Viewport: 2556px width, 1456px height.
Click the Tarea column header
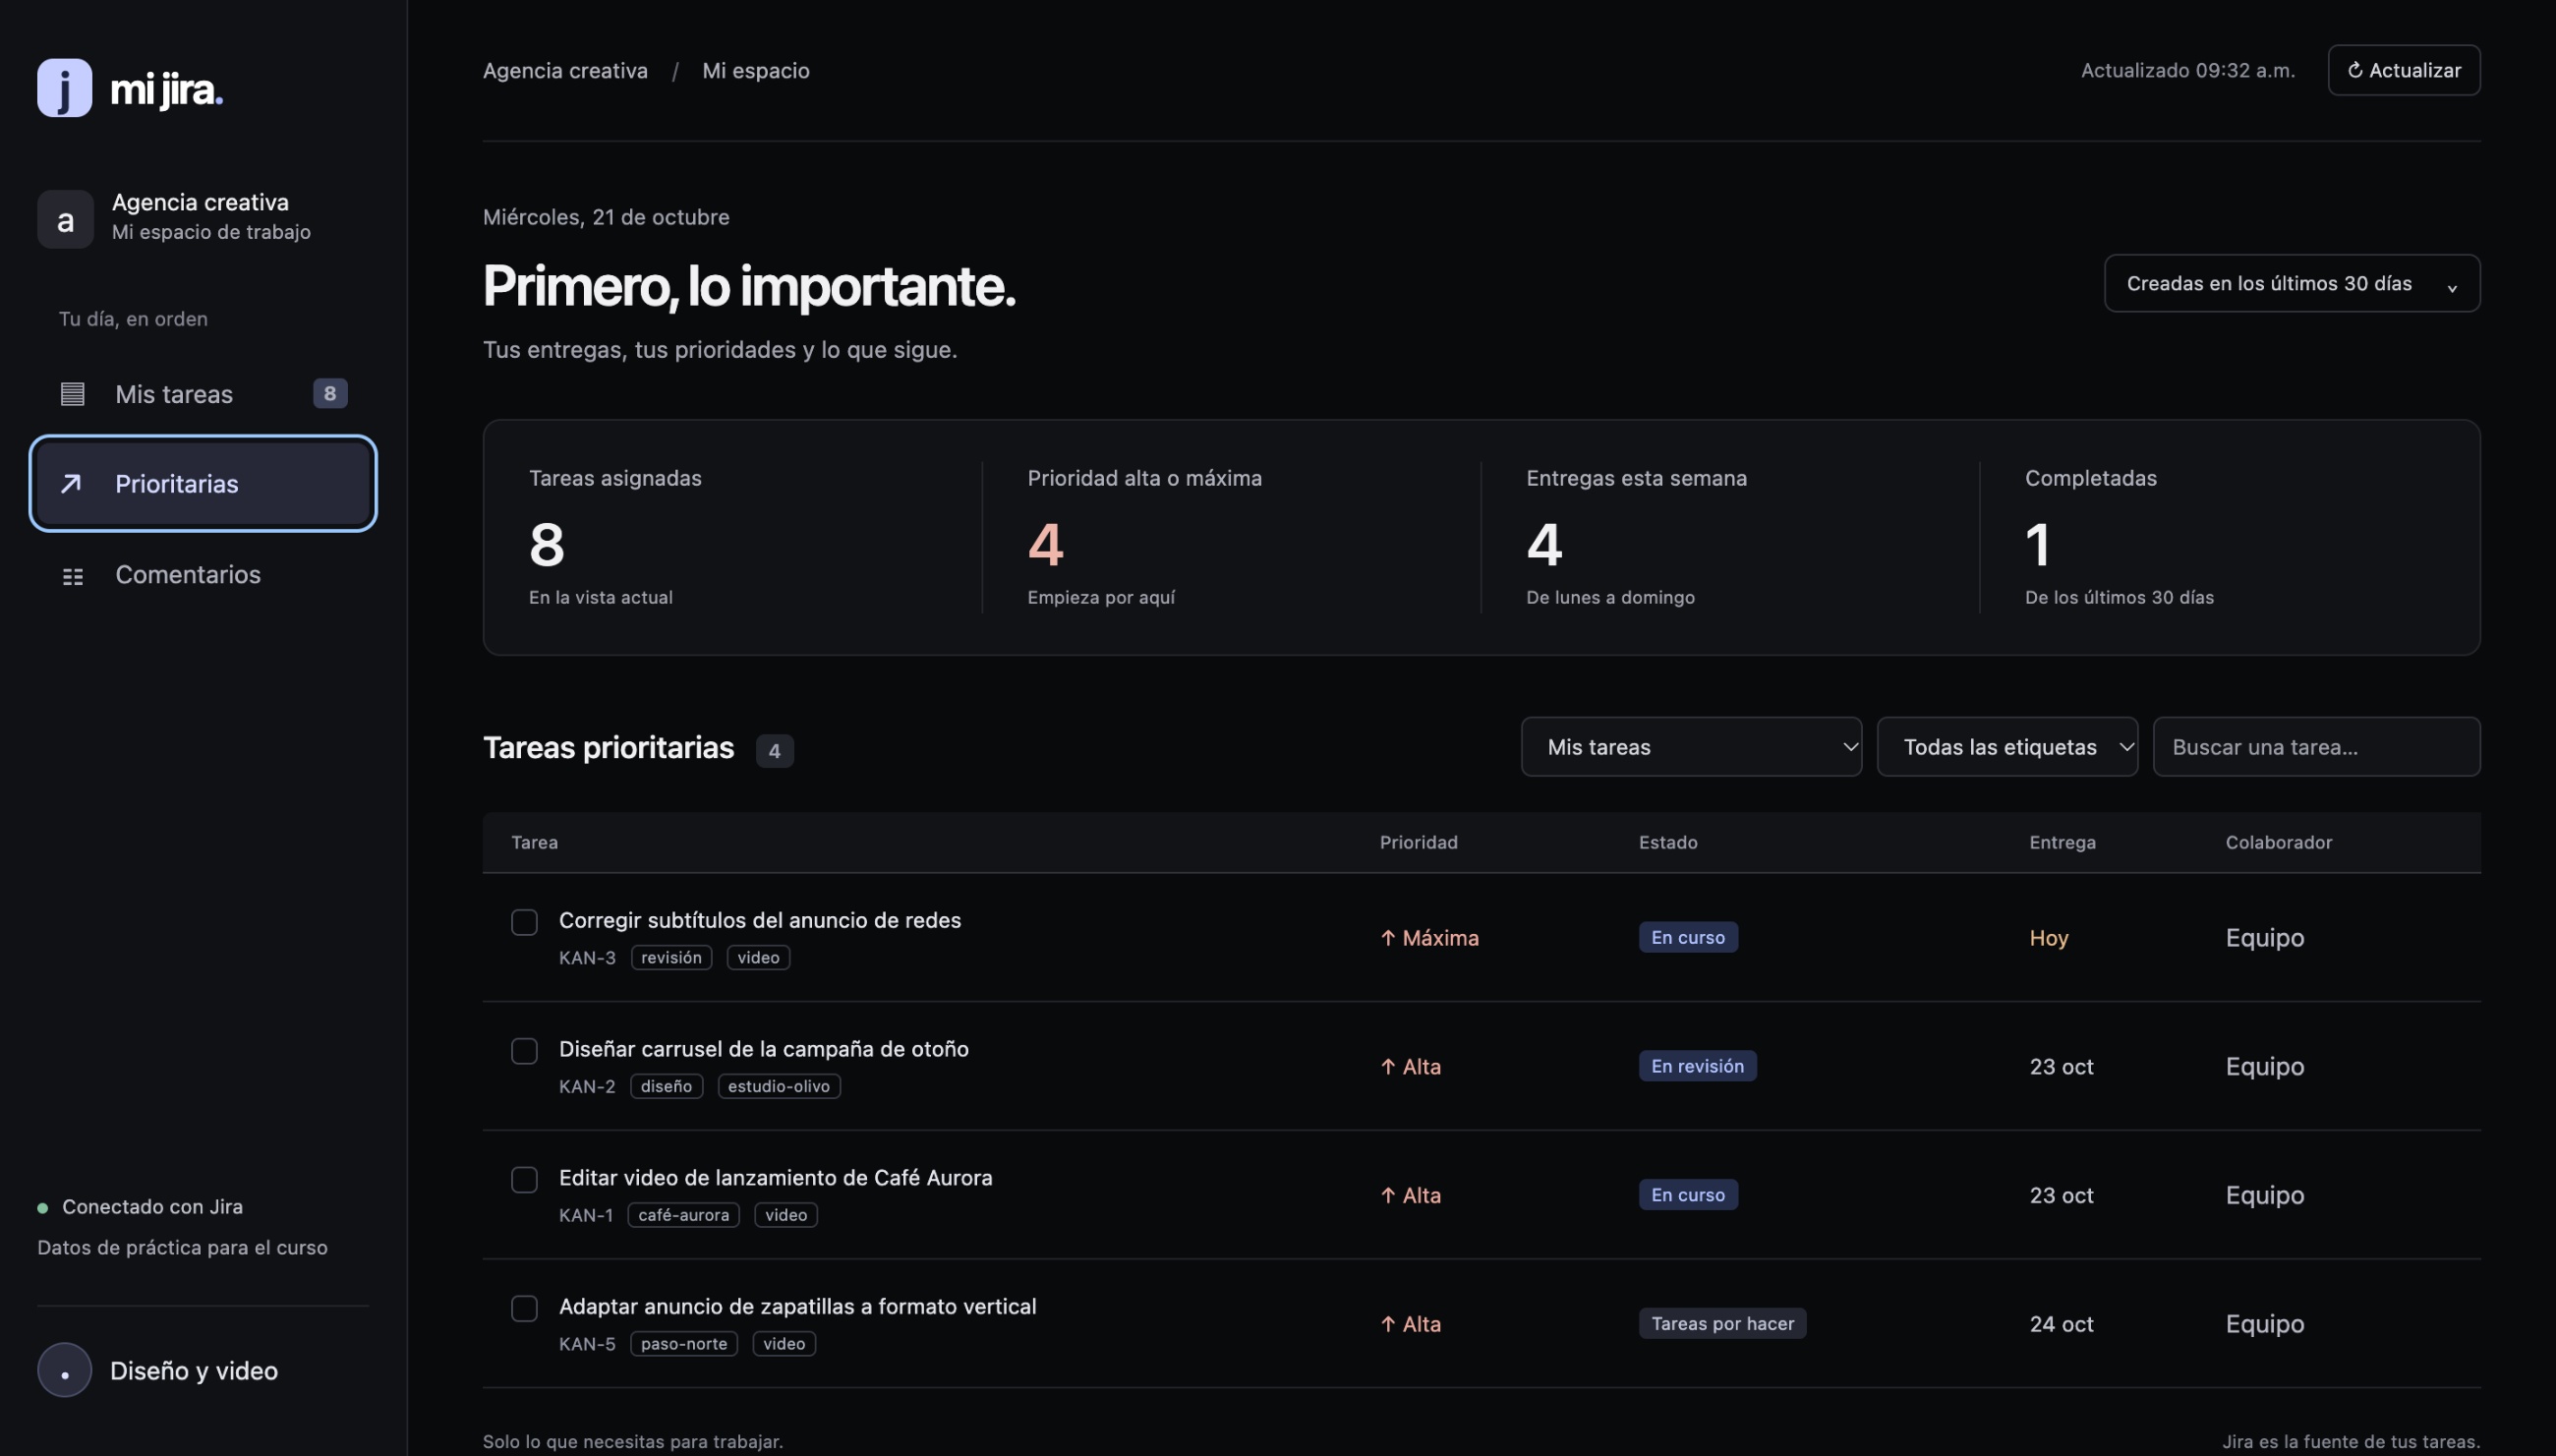click(x=534, y=843)
